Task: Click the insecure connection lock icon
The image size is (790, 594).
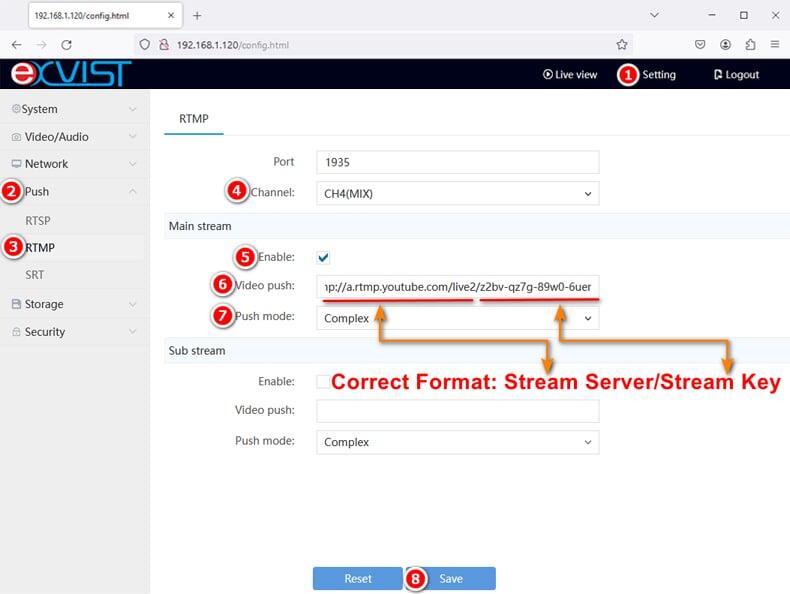Action: pyautogui.click(x=164, y=45)
